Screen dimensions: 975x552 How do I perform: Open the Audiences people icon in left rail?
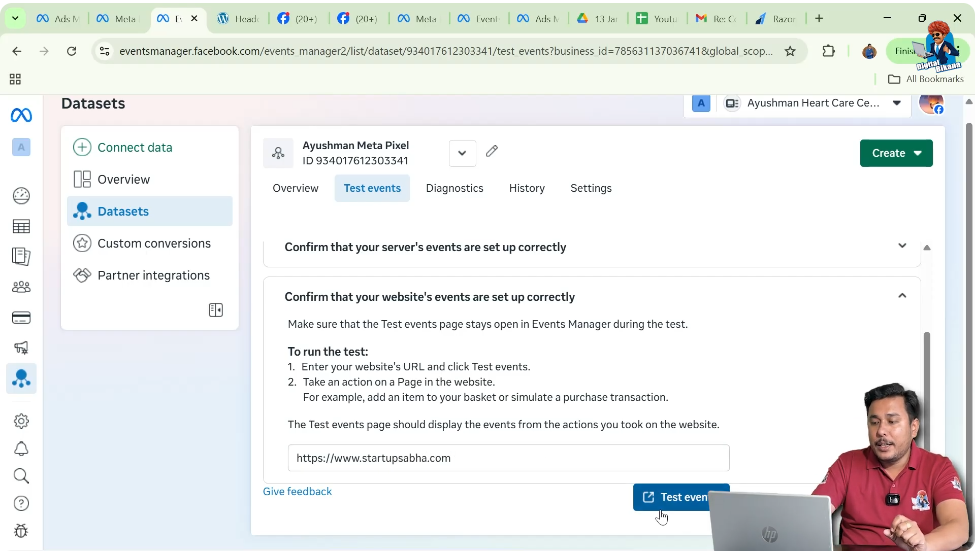click(x=21, y=287)
